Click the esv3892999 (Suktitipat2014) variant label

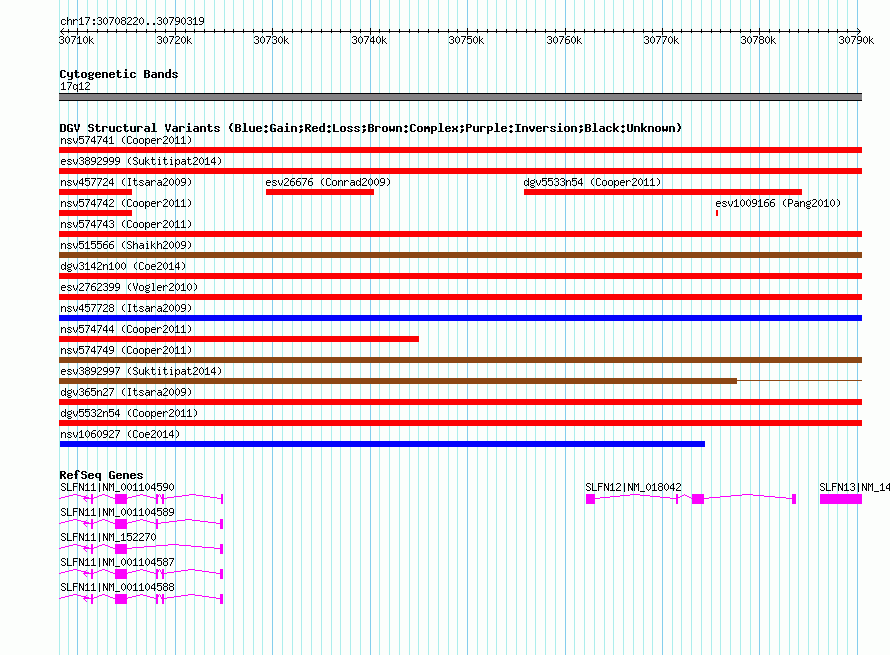click(141, 161)
